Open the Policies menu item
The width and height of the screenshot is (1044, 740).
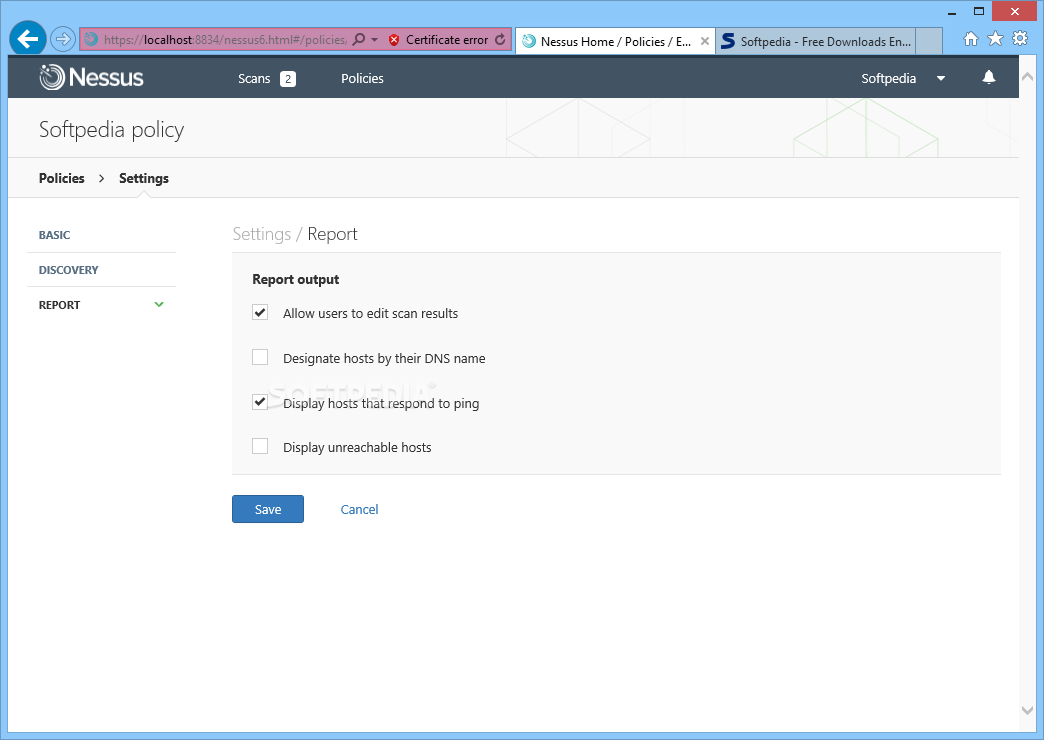[362, 79]
